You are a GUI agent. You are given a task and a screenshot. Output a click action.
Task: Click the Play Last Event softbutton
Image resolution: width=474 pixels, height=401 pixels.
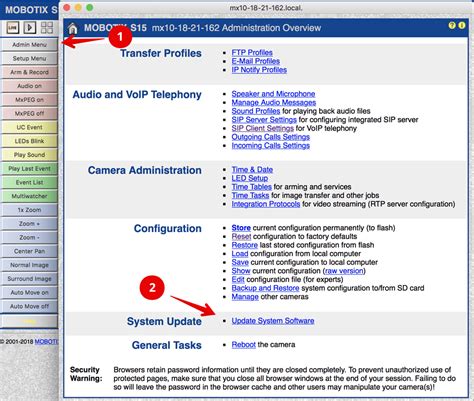point(29,169)
